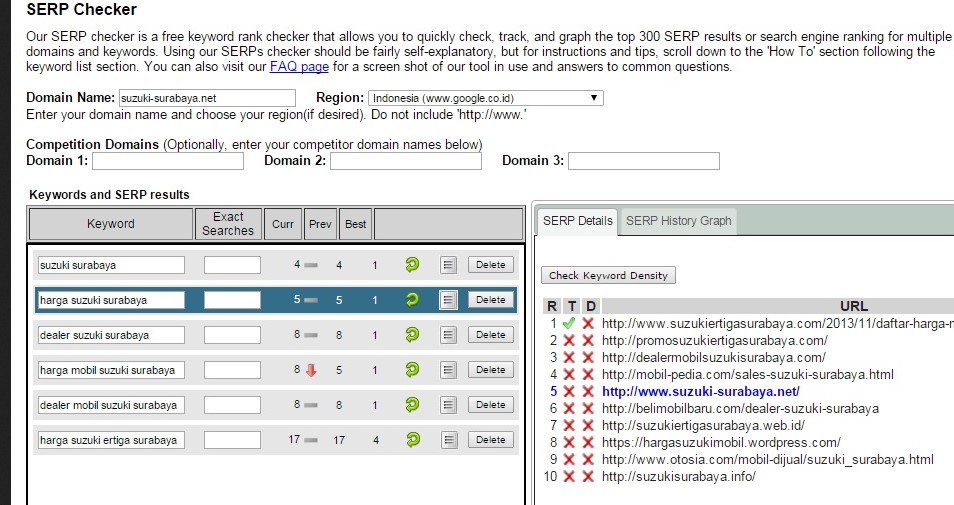Open the suzukisurabaya.info result link

point(678,476)
